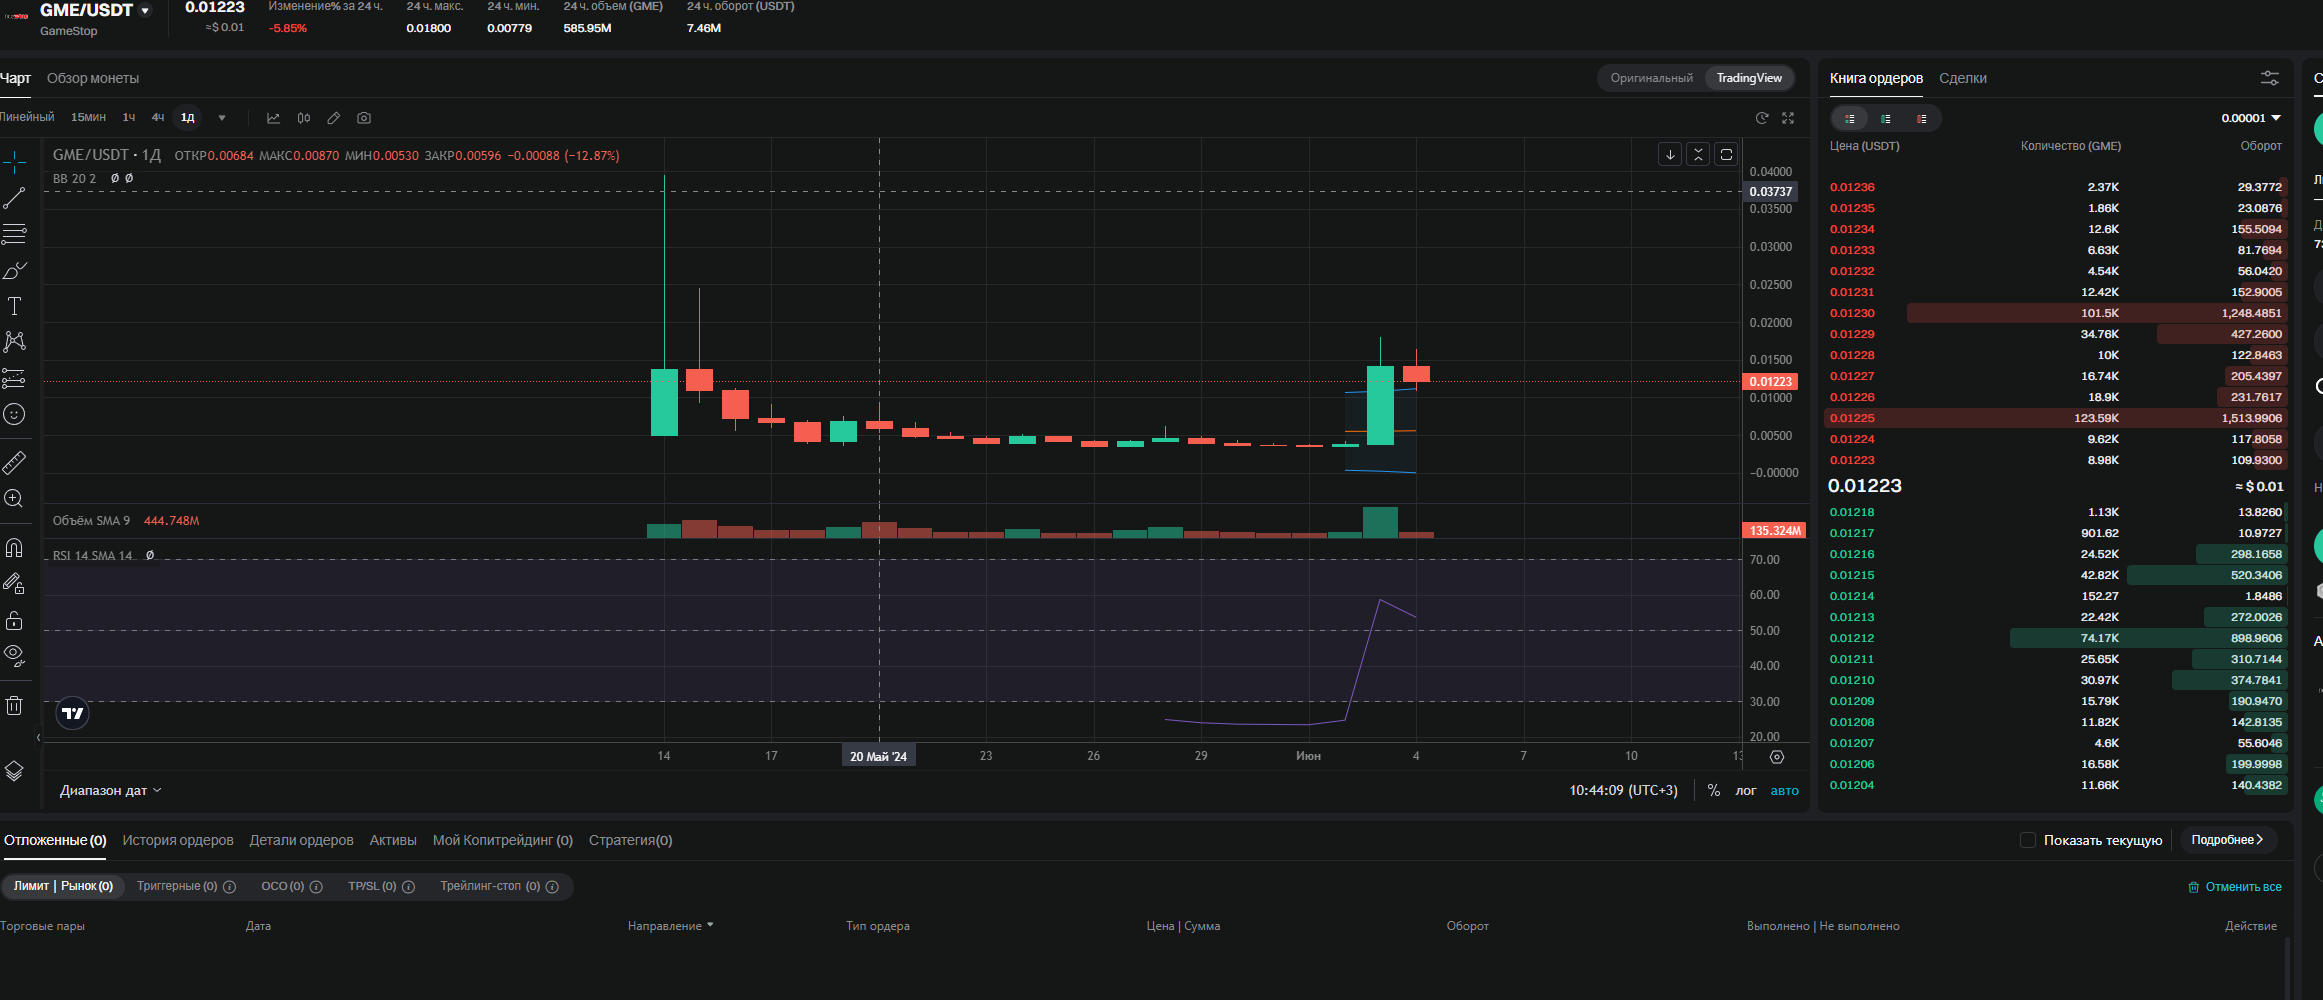Select the Триггерные orders filter
The image size is (2323, 1000).
point(186,886)
